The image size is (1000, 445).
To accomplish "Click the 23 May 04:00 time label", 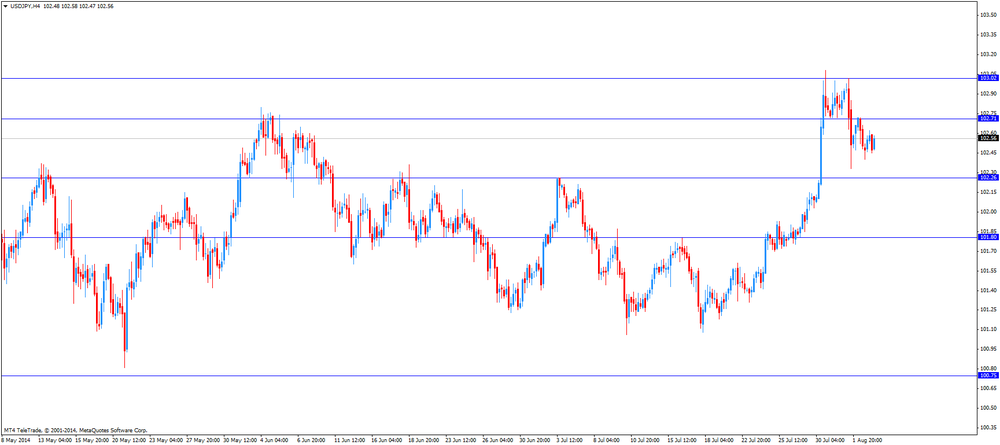I will (165, 440).
